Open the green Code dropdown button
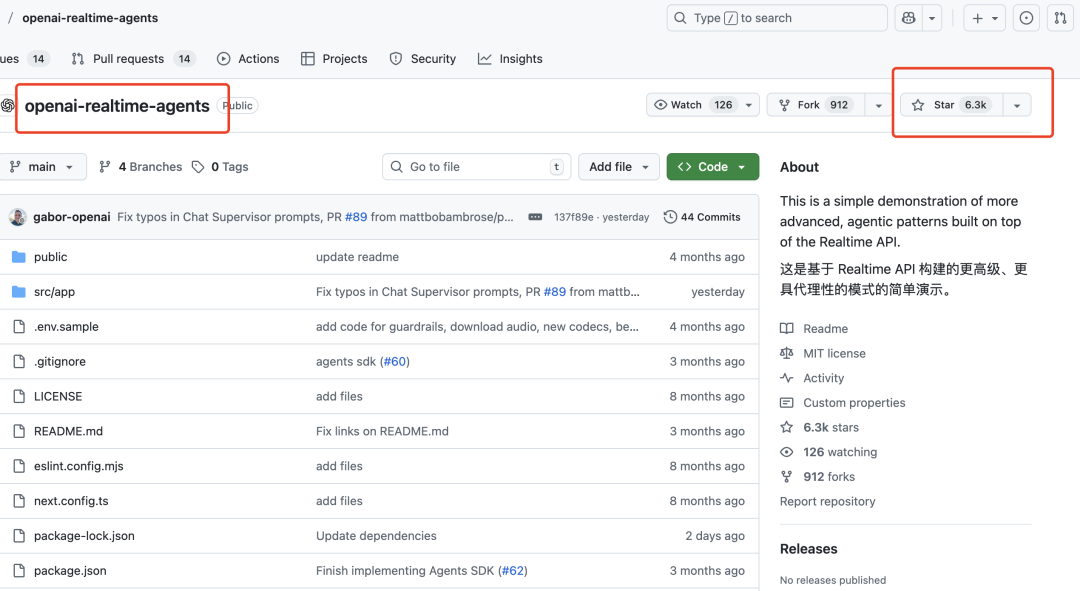Viewport: 1080px width, 591px height. (x=713, y=167)
